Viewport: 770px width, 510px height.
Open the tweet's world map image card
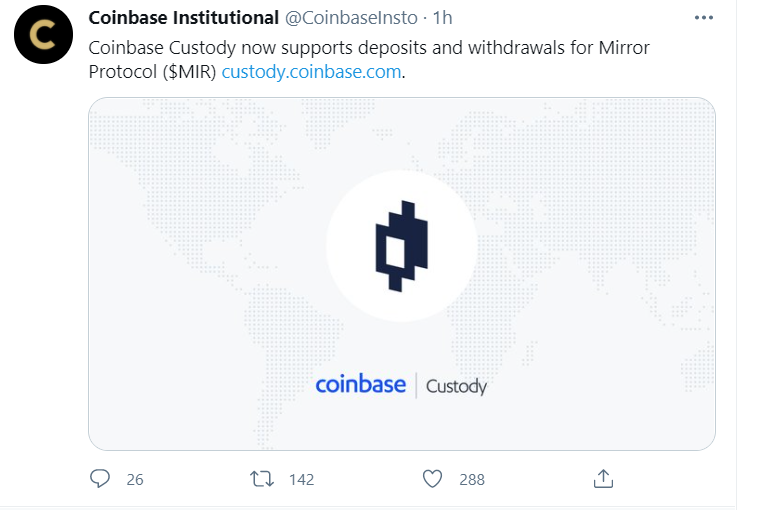pos(402,274)
